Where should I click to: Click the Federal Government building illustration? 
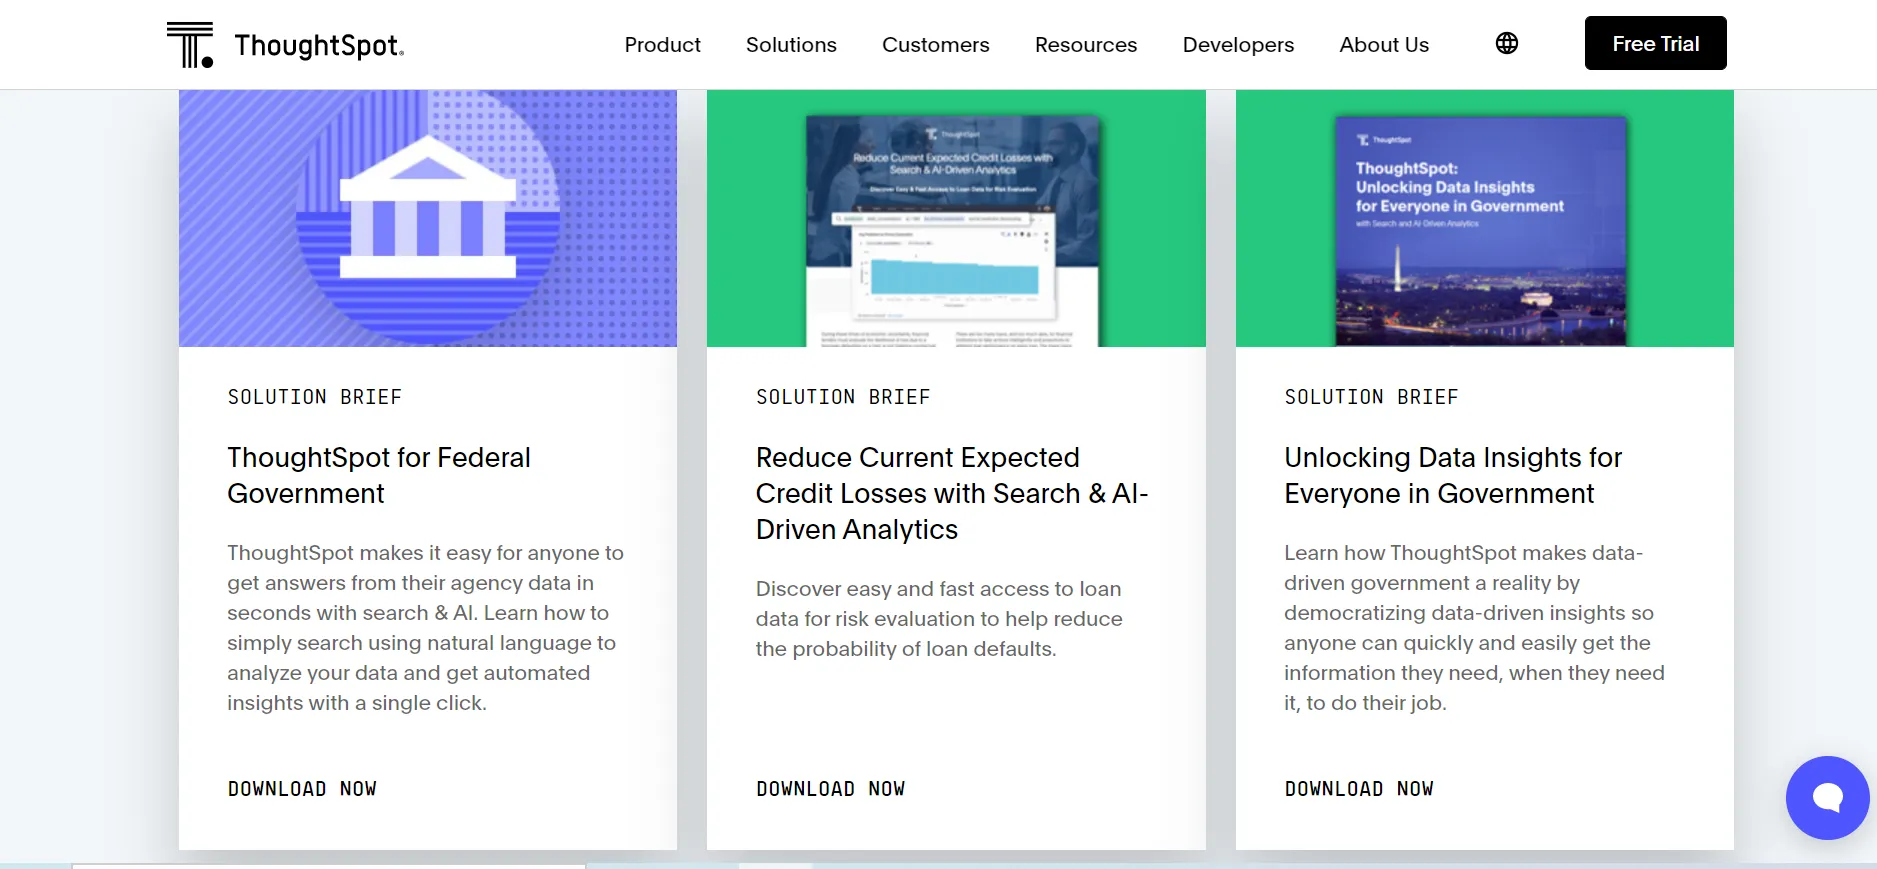pyautogui.click(x=428, y=219)
